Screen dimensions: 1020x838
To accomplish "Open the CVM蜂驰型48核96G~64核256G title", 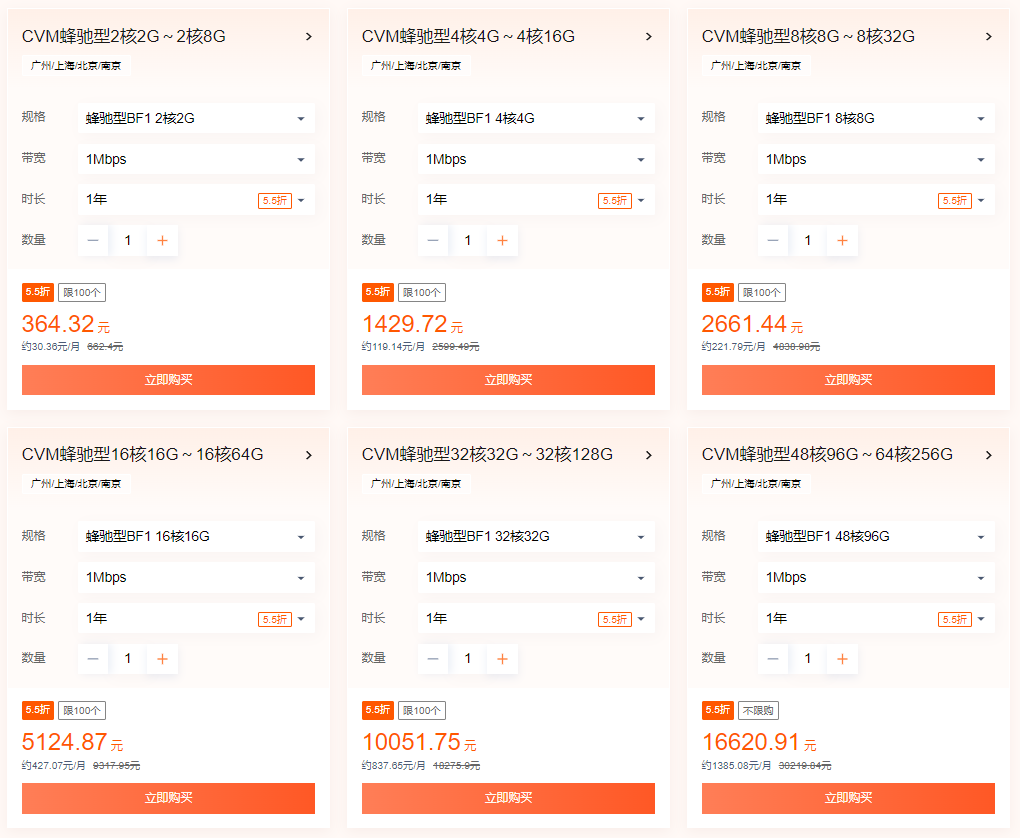I will 827,455.
